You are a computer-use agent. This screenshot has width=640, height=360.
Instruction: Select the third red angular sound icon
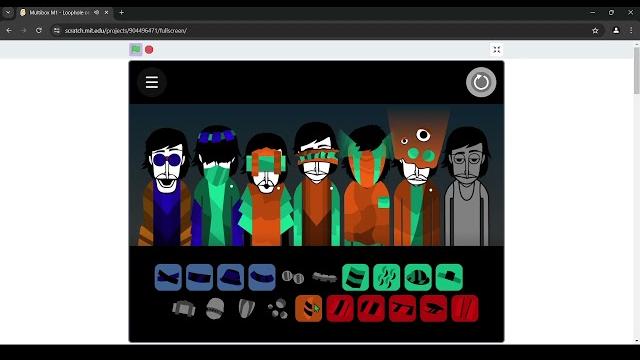[402, 309]
